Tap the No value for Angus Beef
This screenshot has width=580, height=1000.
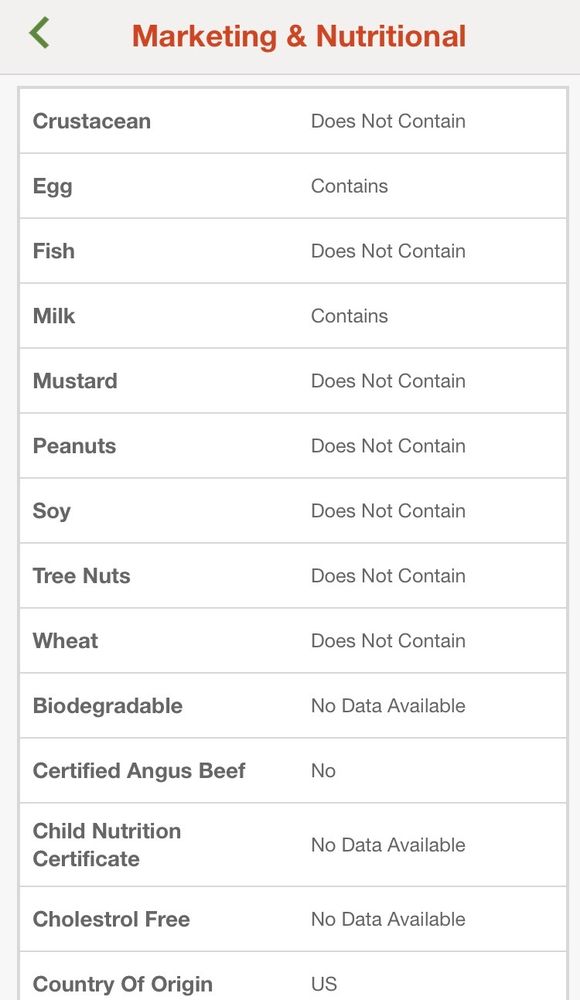click(x=323, y=770)
